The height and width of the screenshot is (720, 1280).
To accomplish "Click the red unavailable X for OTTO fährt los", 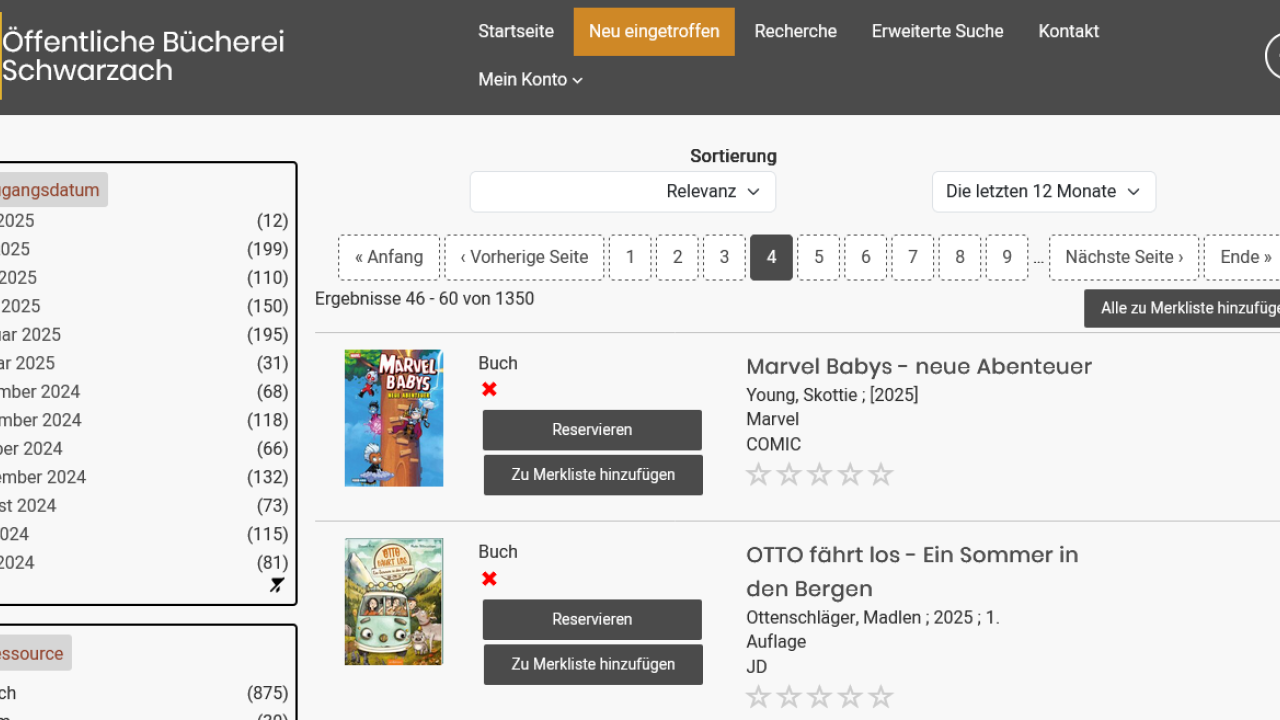I will pos(489,578).
